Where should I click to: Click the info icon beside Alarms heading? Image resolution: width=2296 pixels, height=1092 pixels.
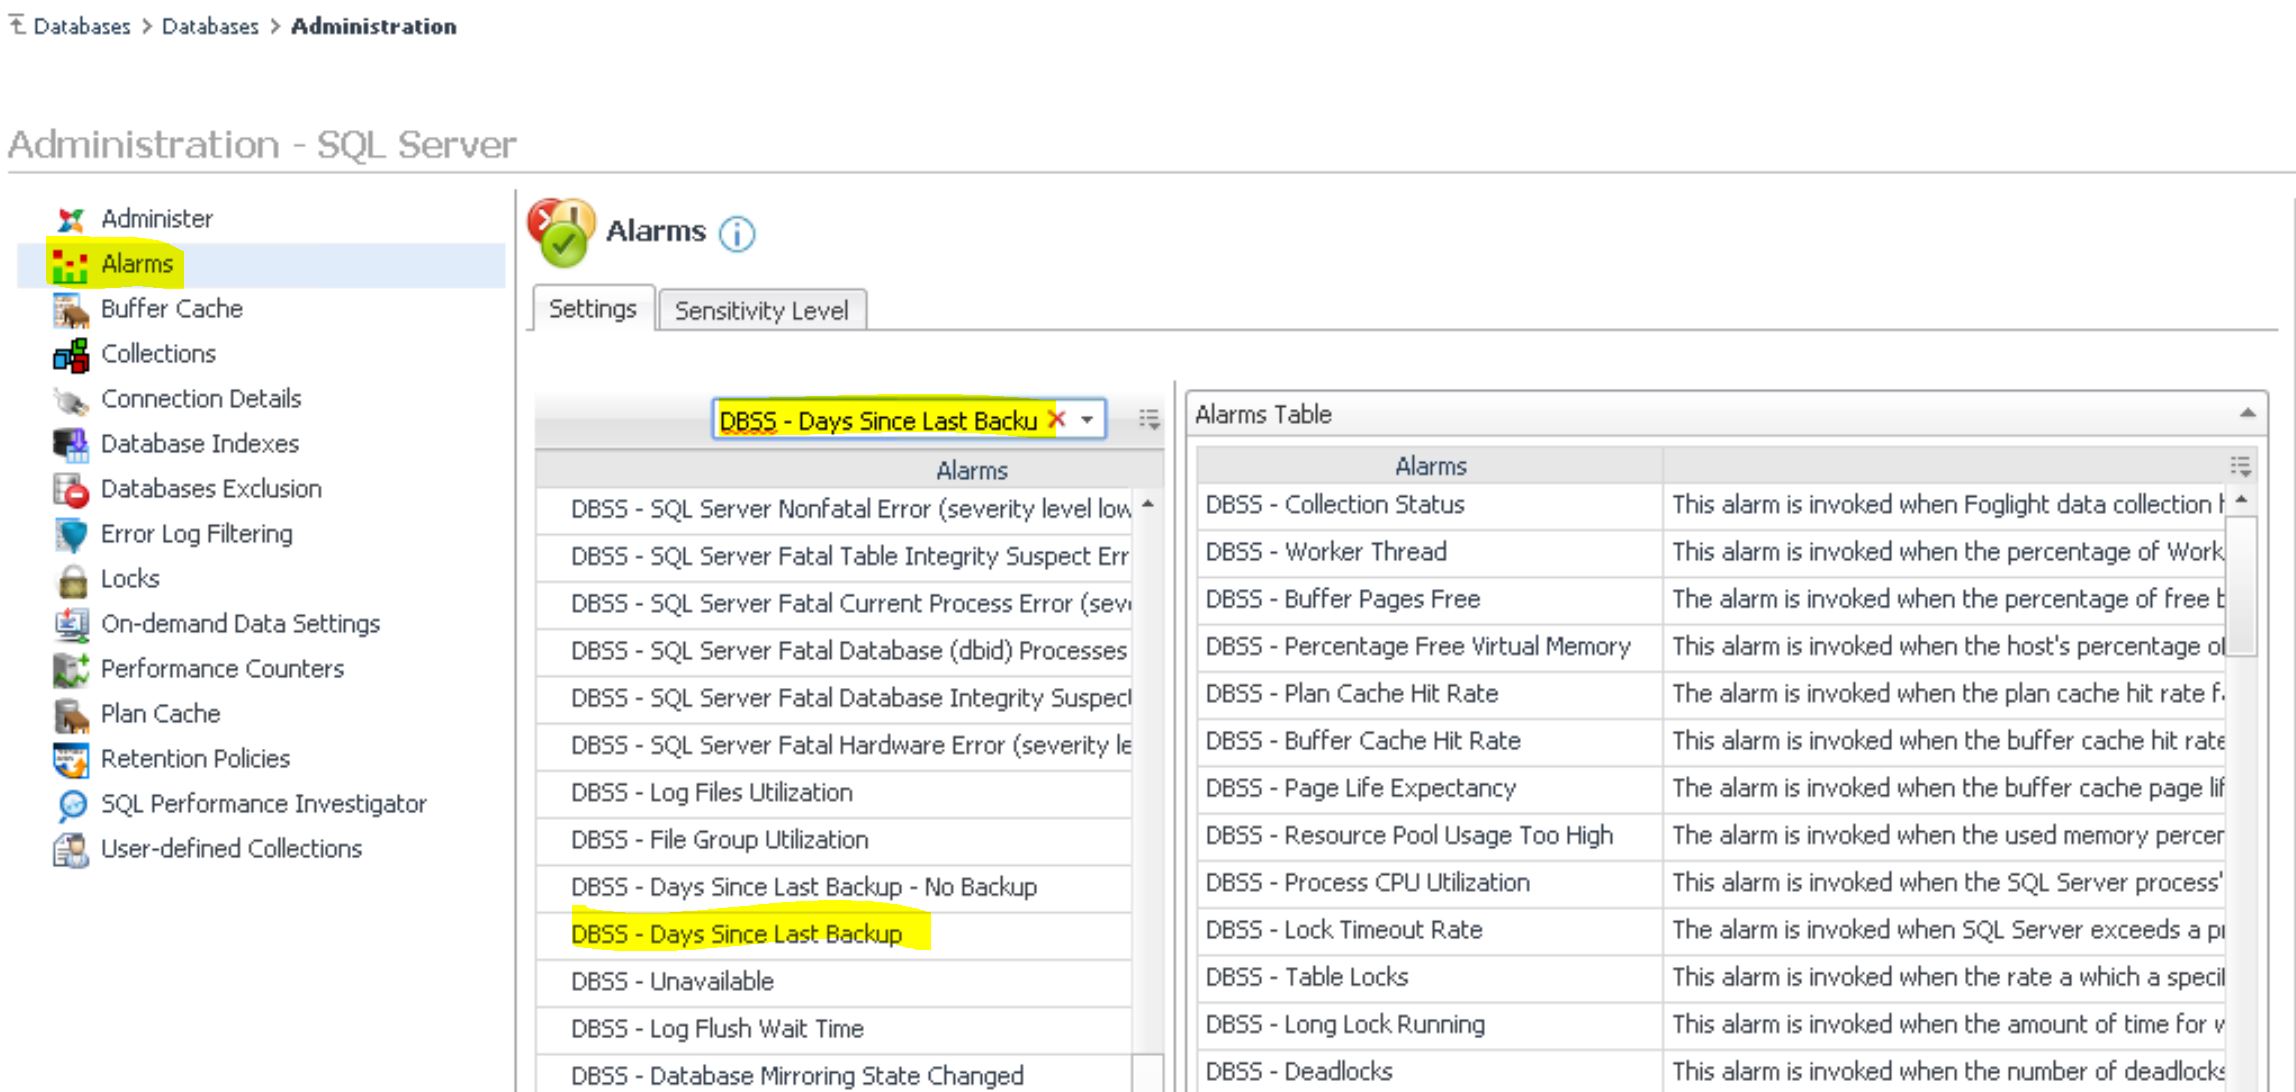click(738, 234)
